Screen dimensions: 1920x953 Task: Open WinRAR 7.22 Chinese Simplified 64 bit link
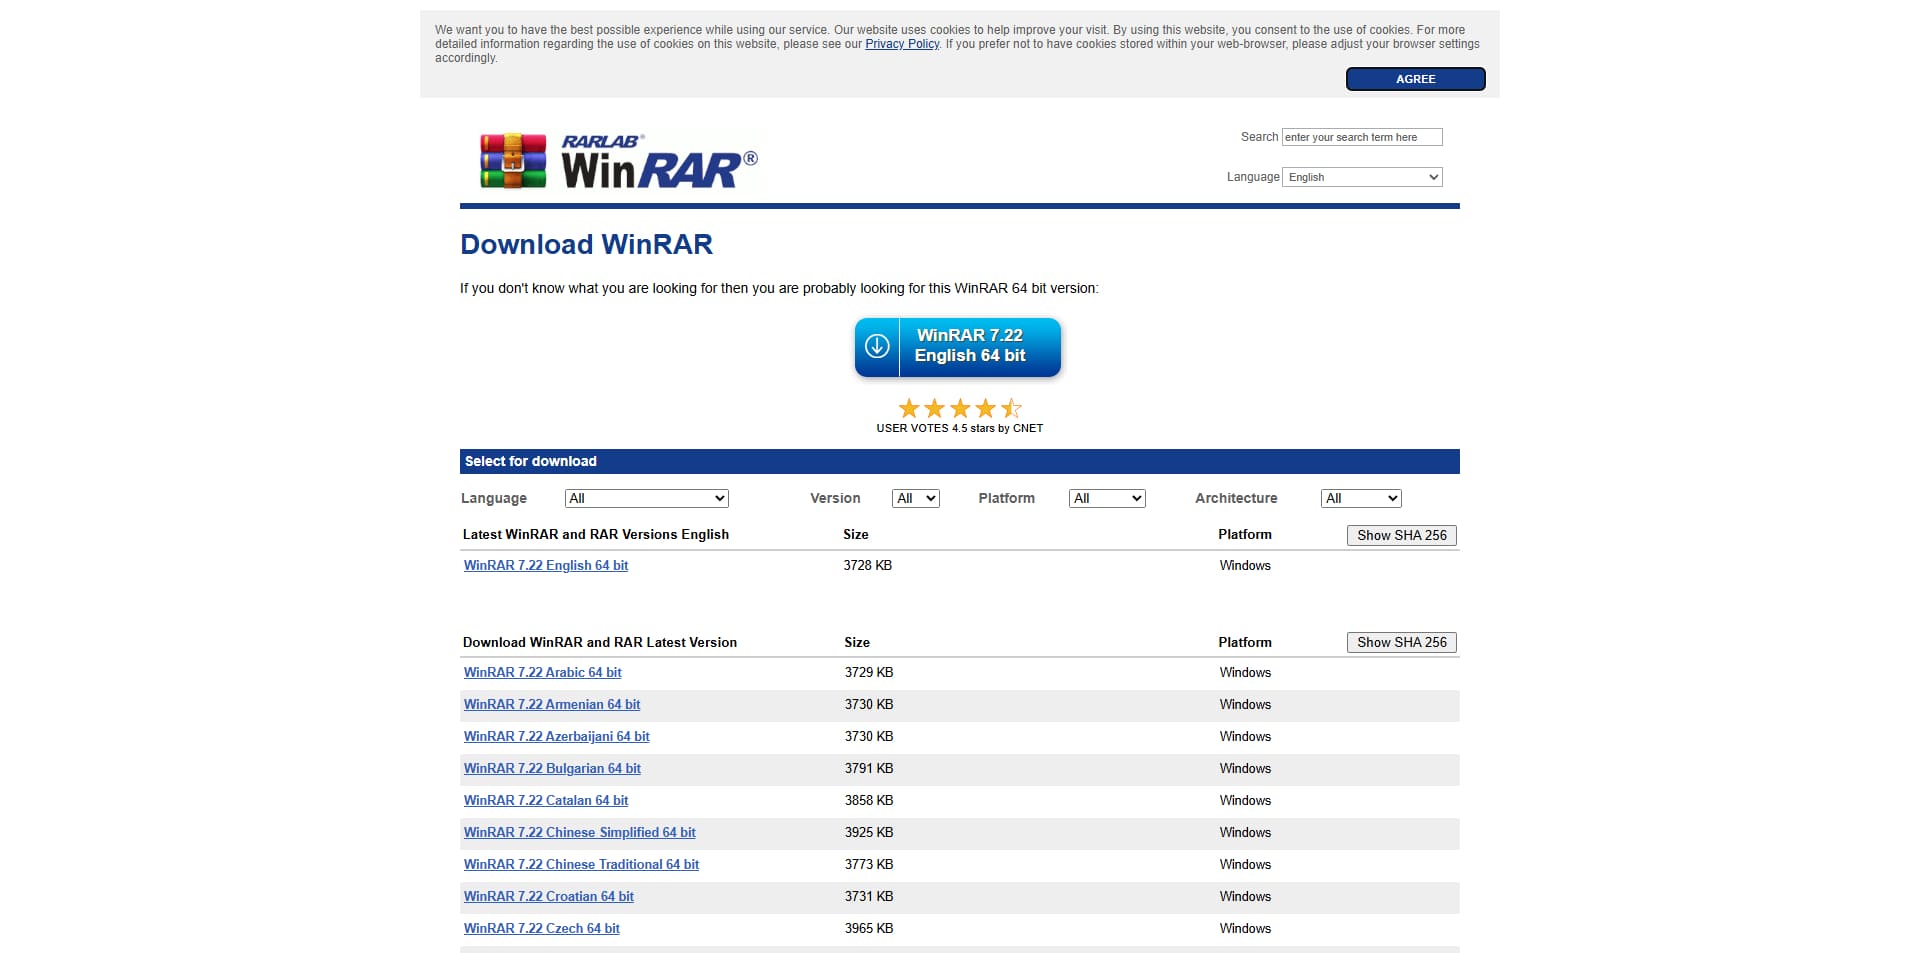tap(579, 832)
